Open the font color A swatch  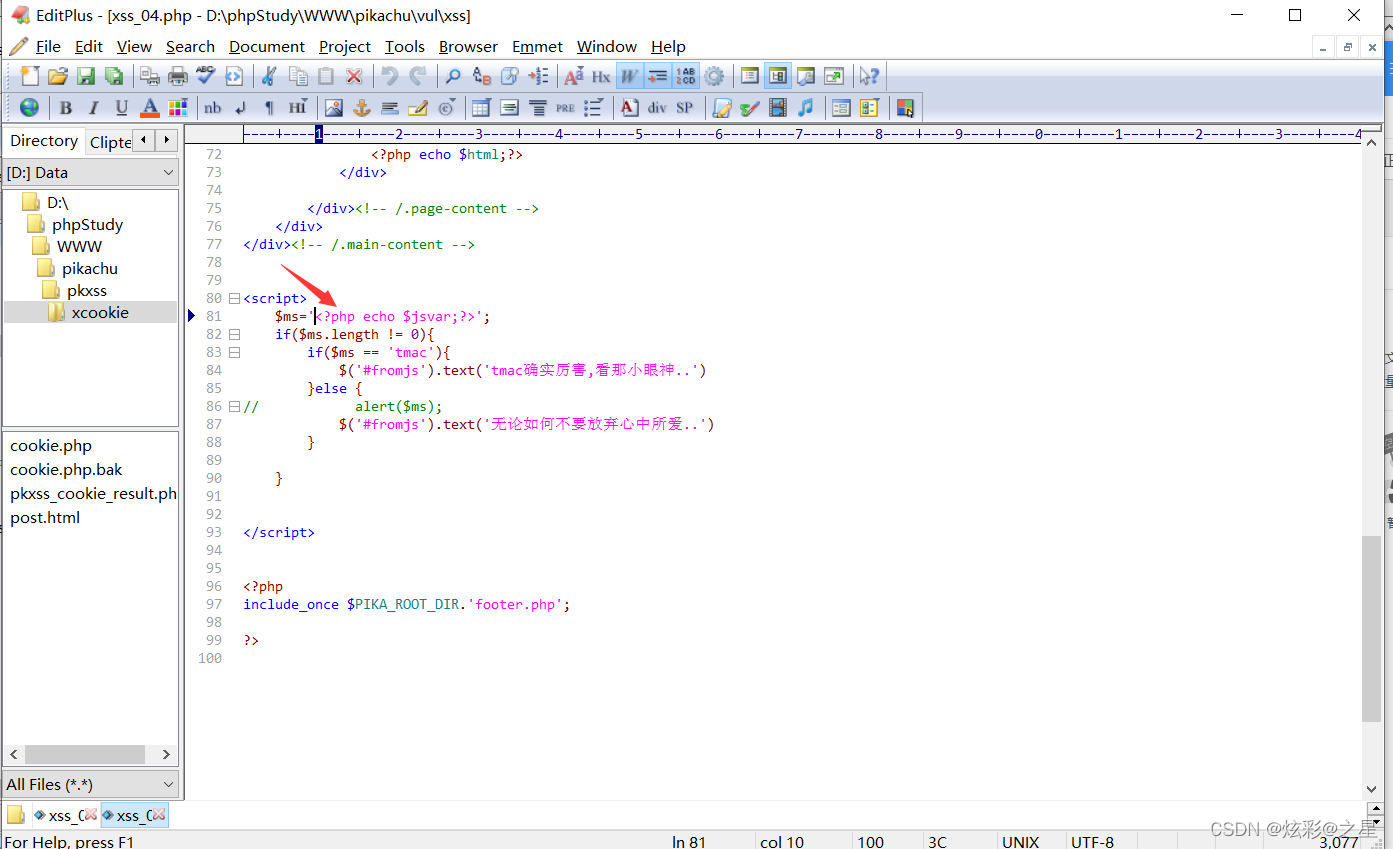click(x=150, y=108)
